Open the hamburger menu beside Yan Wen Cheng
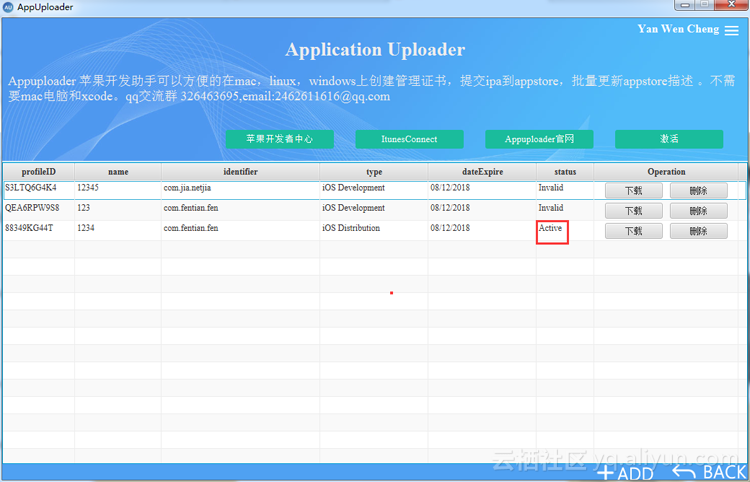This screenshot has height=482, width=750. [x=731, y=30]
